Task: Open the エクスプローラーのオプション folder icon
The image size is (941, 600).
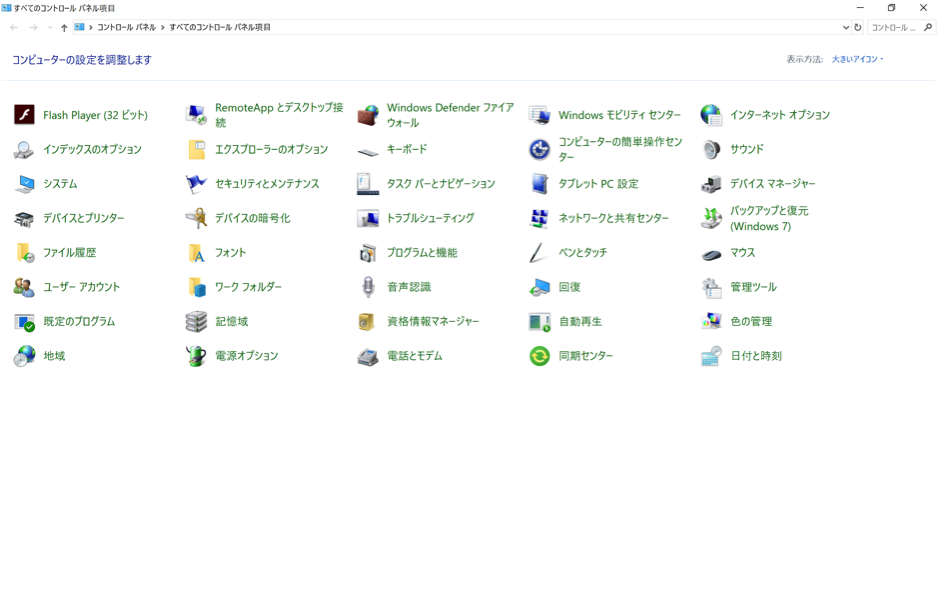Action: click(196, 149)
